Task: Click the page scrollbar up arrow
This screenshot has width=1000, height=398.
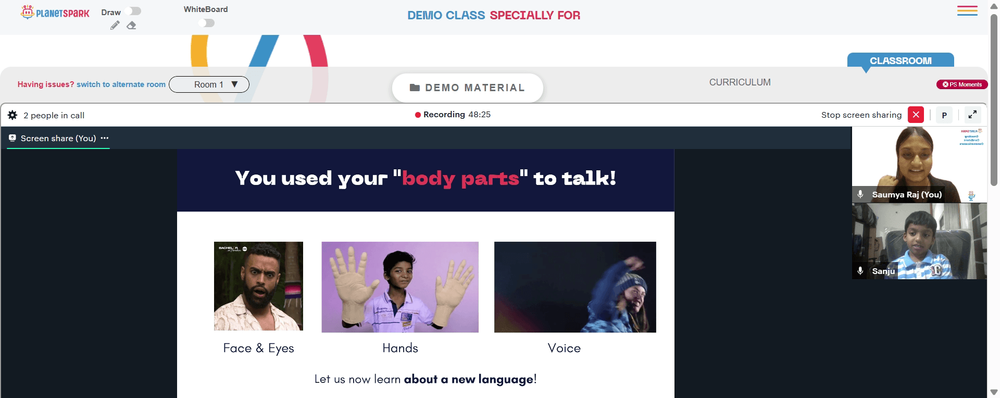Action: point(994,5)
